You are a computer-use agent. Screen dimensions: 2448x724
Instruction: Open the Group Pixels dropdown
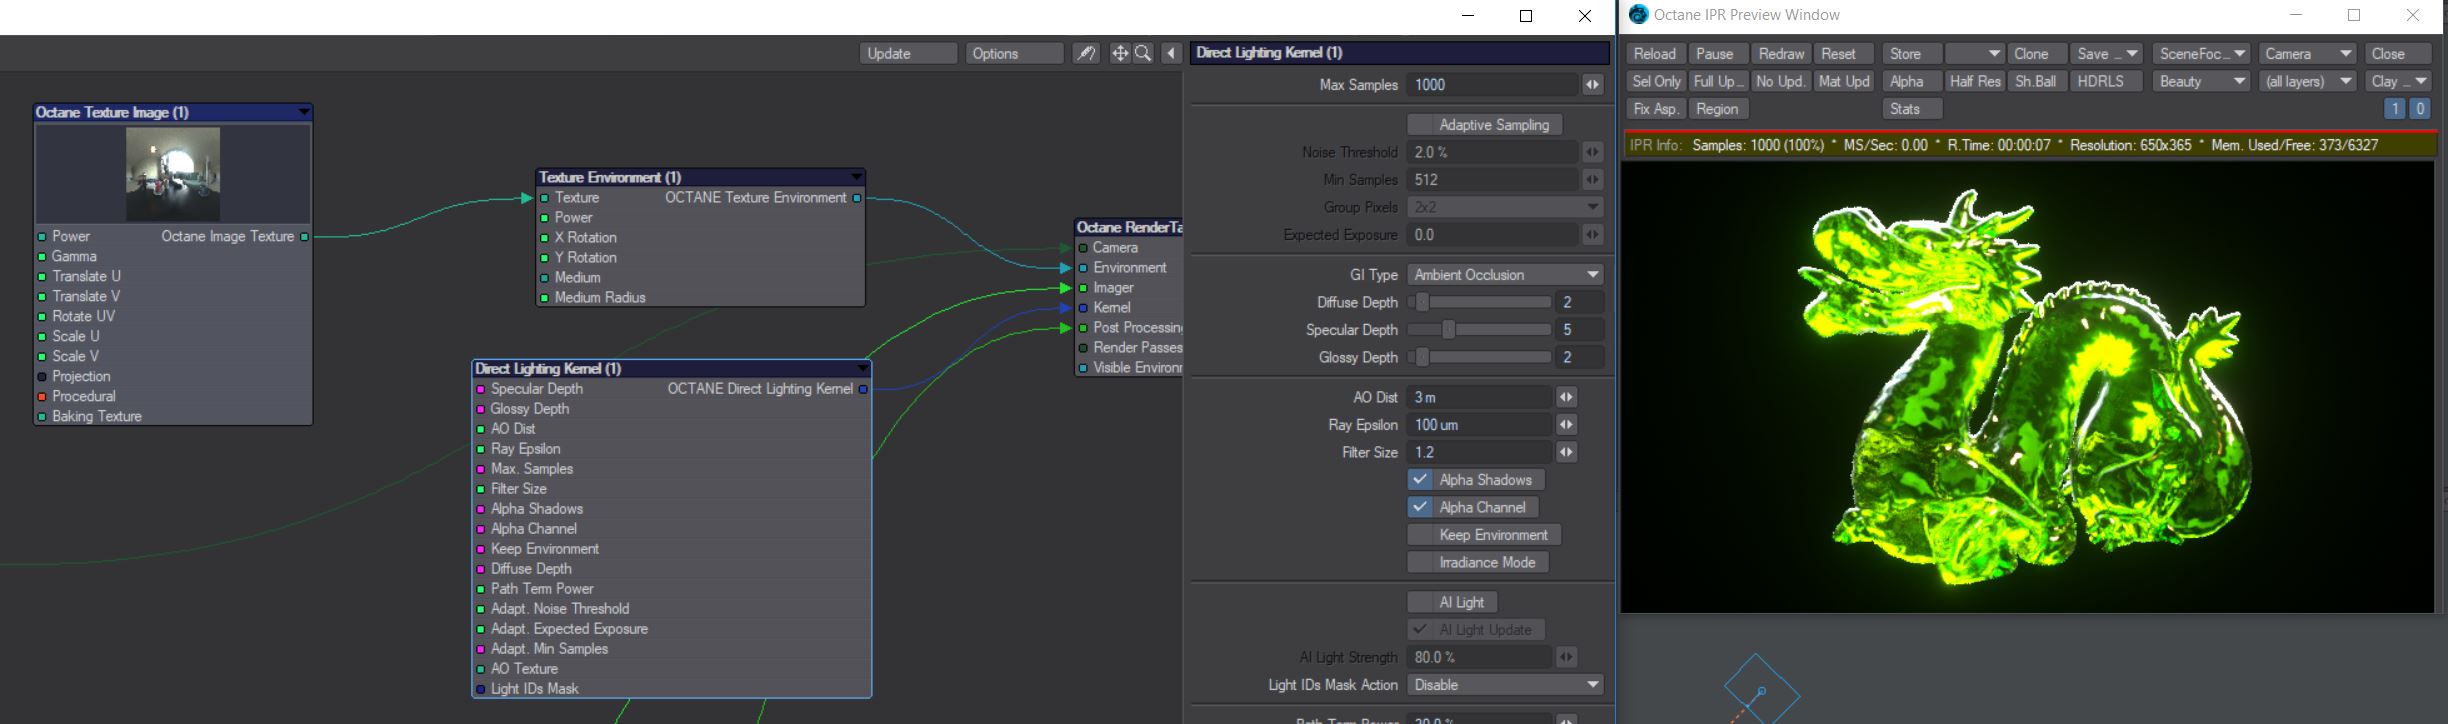pos(1505,207)
